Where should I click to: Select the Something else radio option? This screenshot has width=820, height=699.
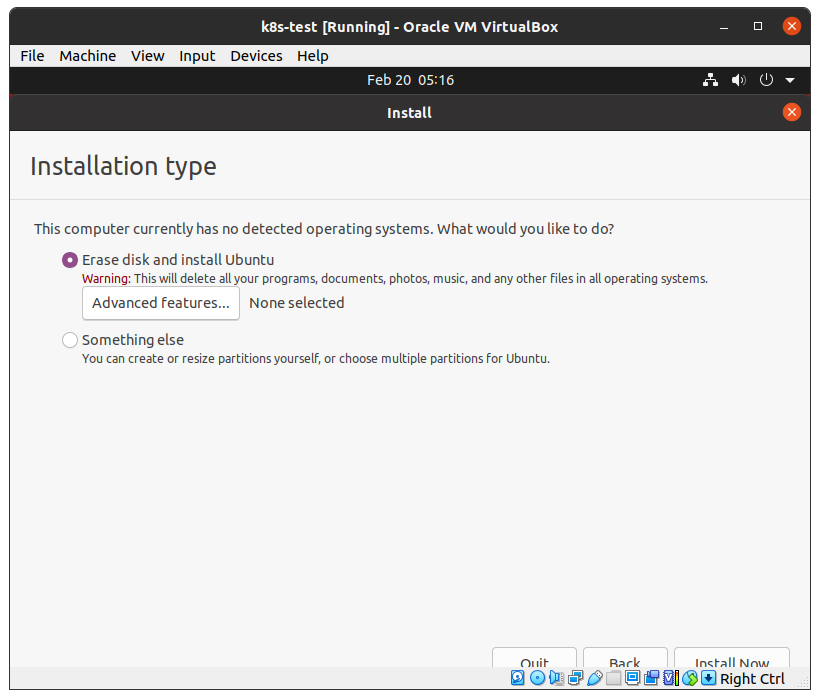[70, 340]
